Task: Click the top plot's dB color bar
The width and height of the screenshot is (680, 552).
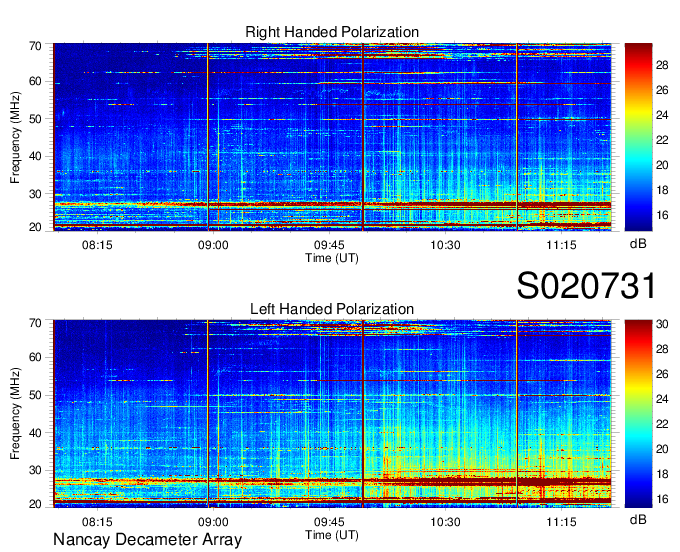Action: (638, 137)
